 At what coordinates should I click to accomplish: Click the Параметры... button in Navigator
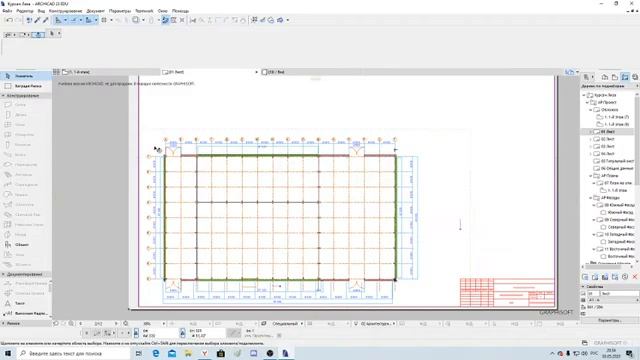[x=609, y=320]
